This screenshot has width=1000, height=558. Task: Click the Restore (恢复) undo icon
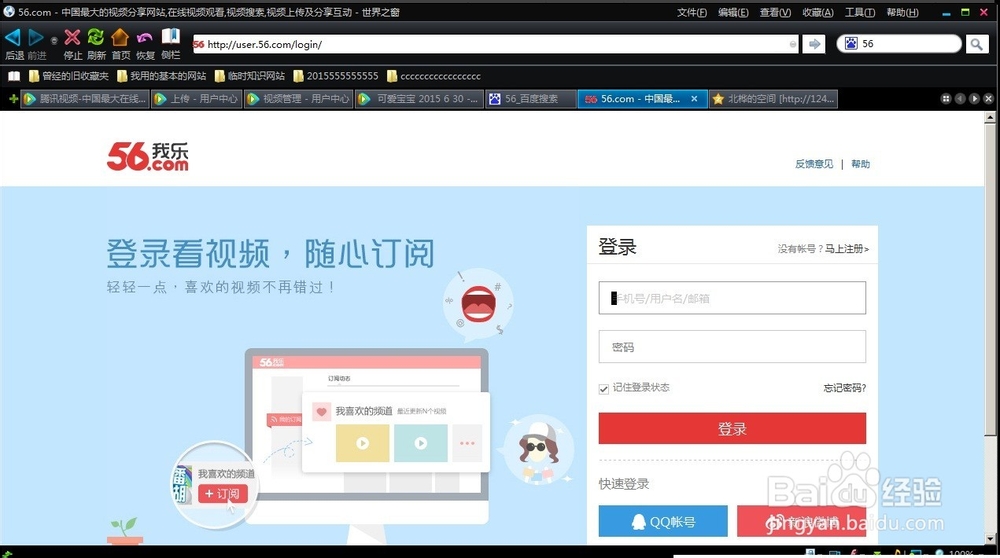click(x=145, y=38)
